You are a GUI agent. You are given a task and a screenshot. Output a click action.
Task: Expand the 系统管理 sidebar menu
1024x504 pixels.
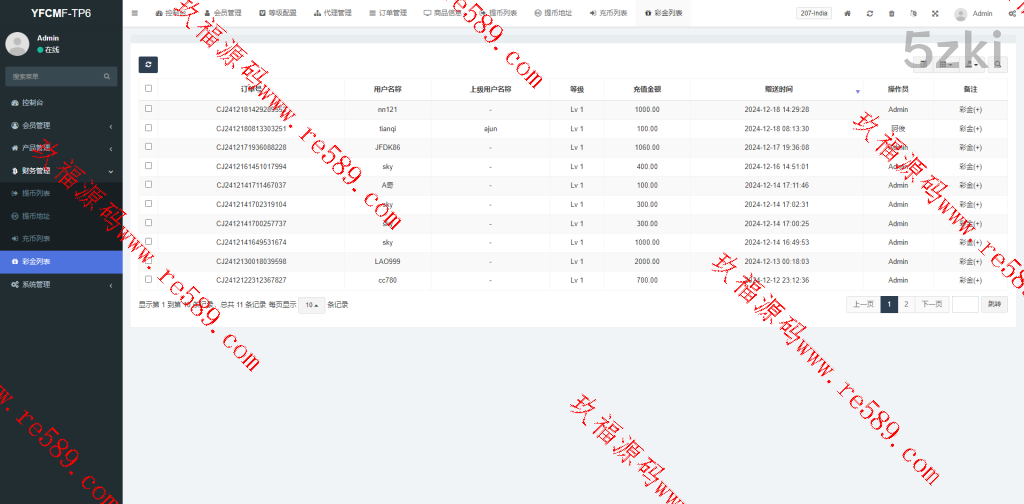60,284
